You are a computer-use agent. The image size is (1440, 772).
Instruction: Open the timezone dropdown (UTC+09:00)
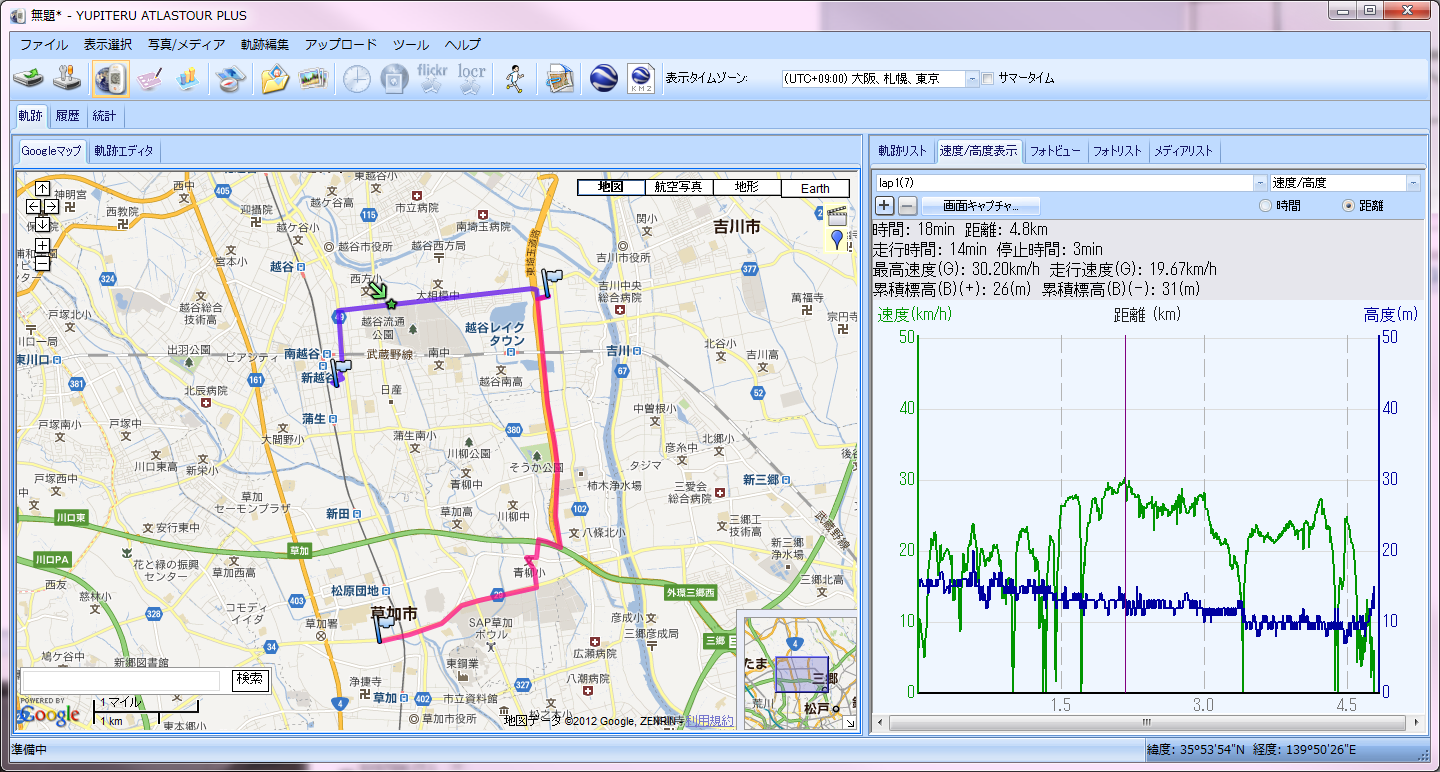pos(972,78)
